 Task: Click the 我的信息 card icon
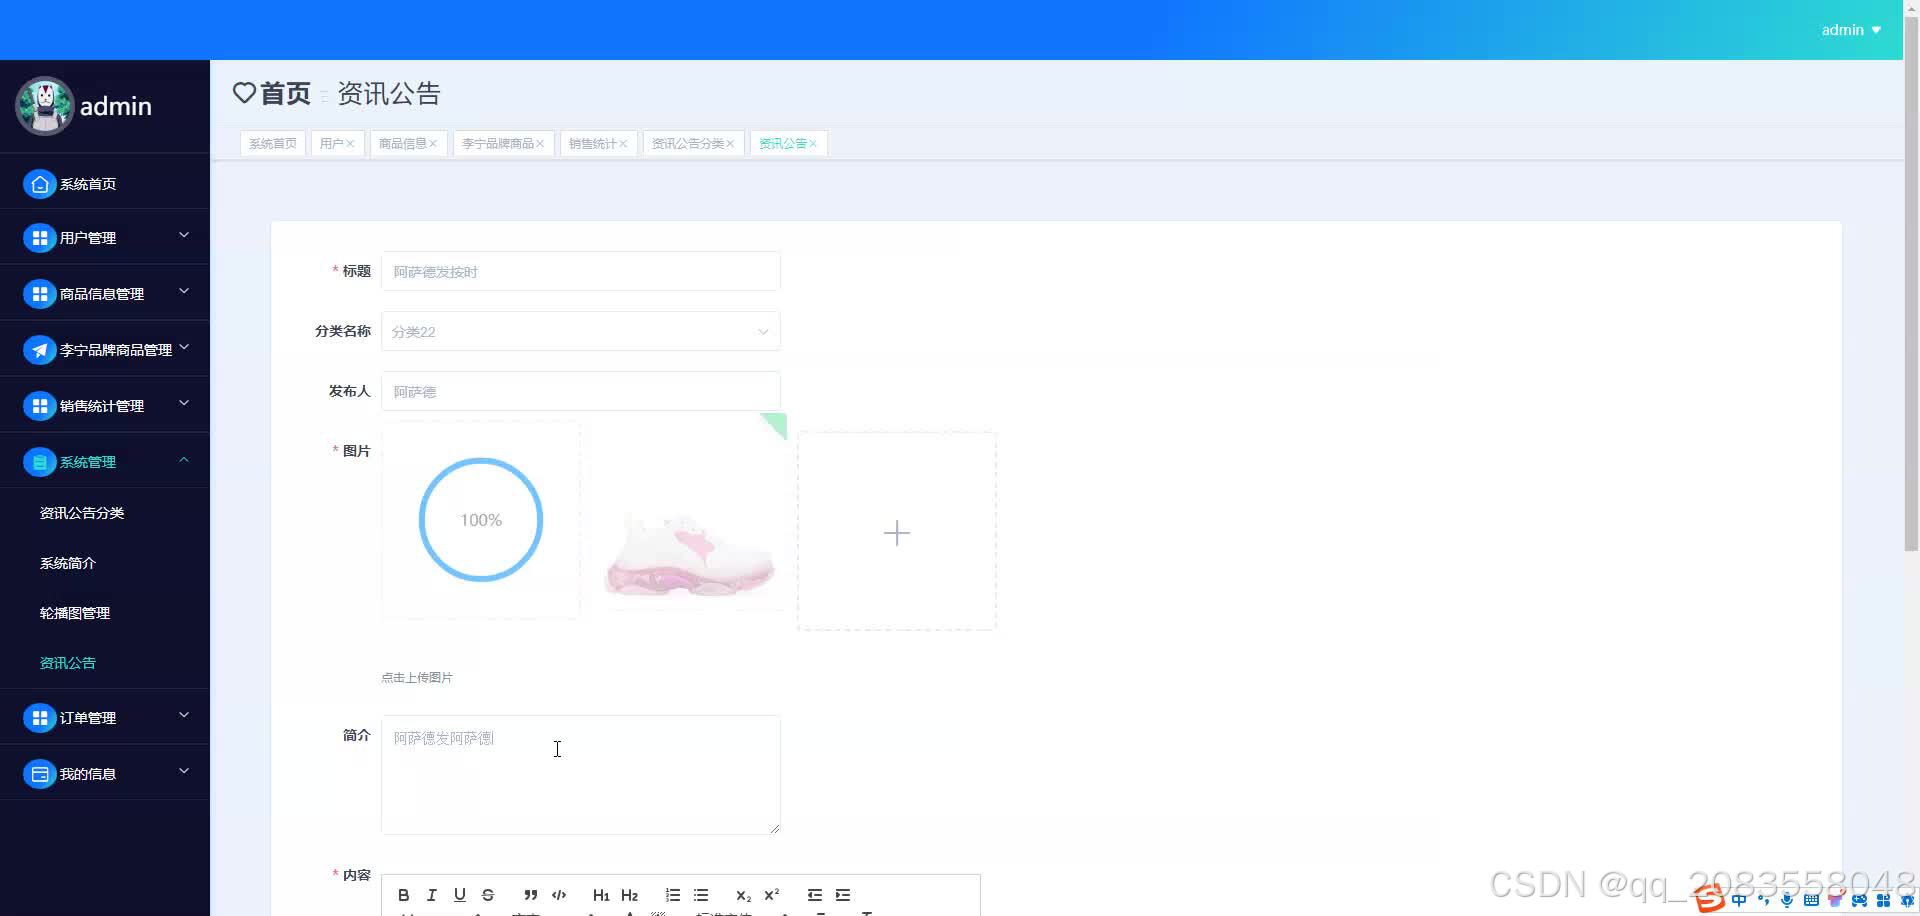[x=39, y=774]
